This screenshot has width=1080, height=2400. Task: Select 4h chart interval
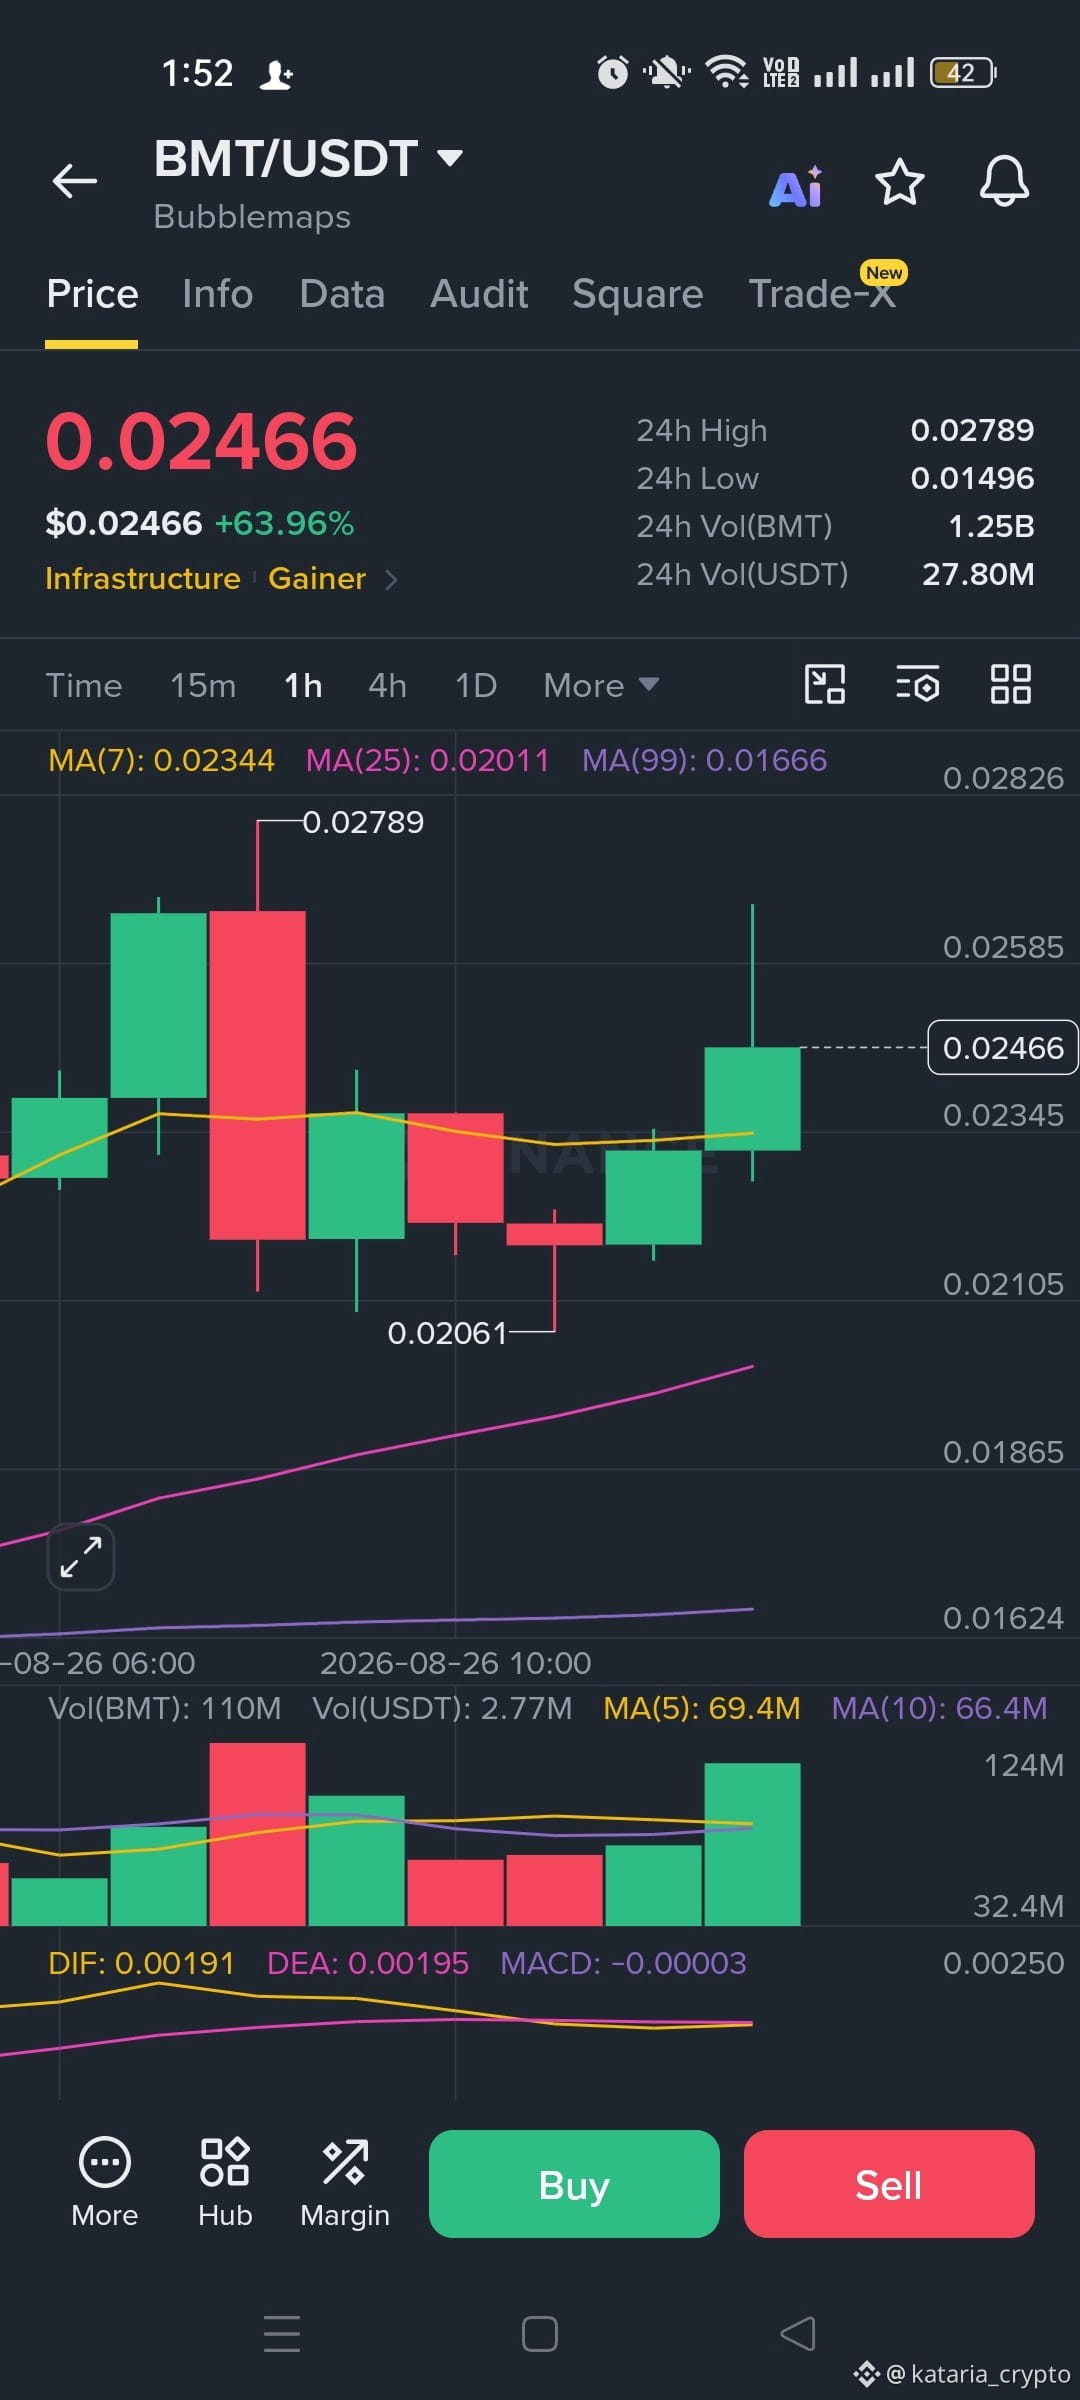tap(387, 685)
